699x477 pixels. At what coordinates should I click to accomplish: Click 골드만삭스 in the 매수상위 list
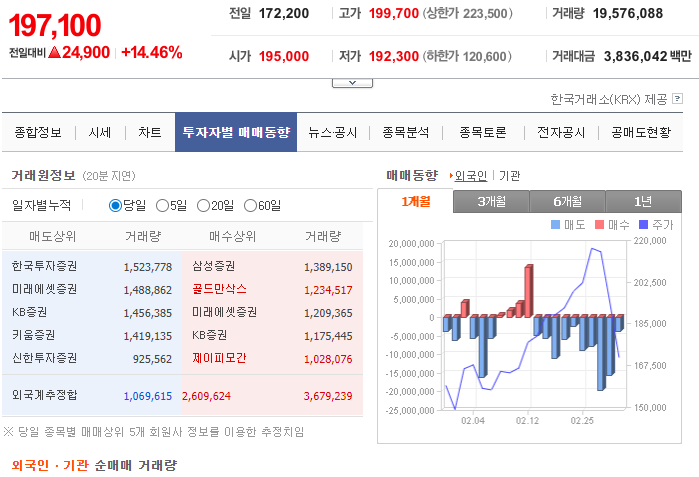(x=219, y=289)
